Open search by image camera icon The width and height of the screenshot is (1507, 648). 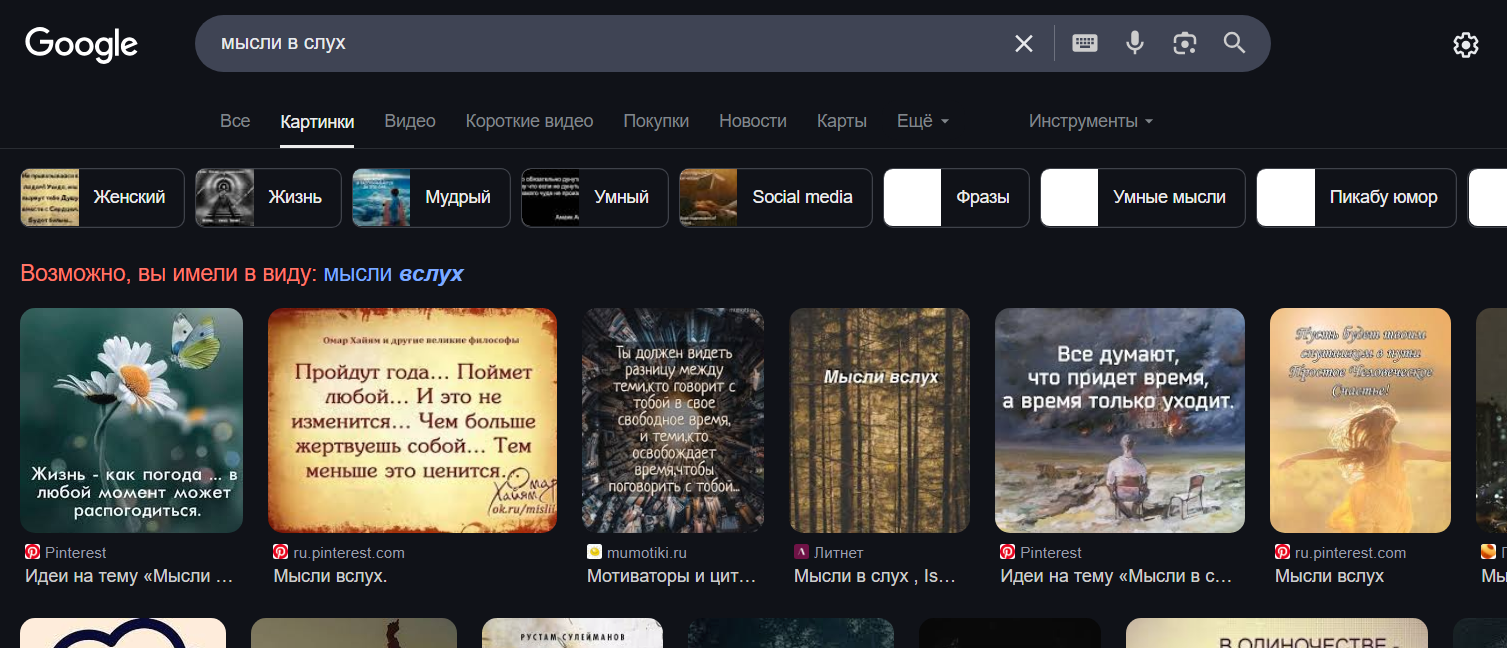tap(1185, 43)
